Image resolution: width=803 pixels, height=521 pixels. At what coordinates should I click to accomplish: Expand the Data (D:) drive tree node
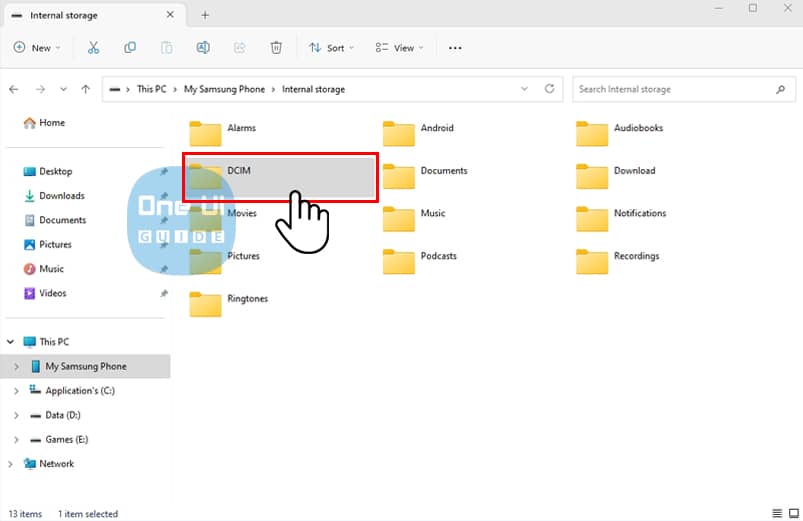(x=16, y=415)
